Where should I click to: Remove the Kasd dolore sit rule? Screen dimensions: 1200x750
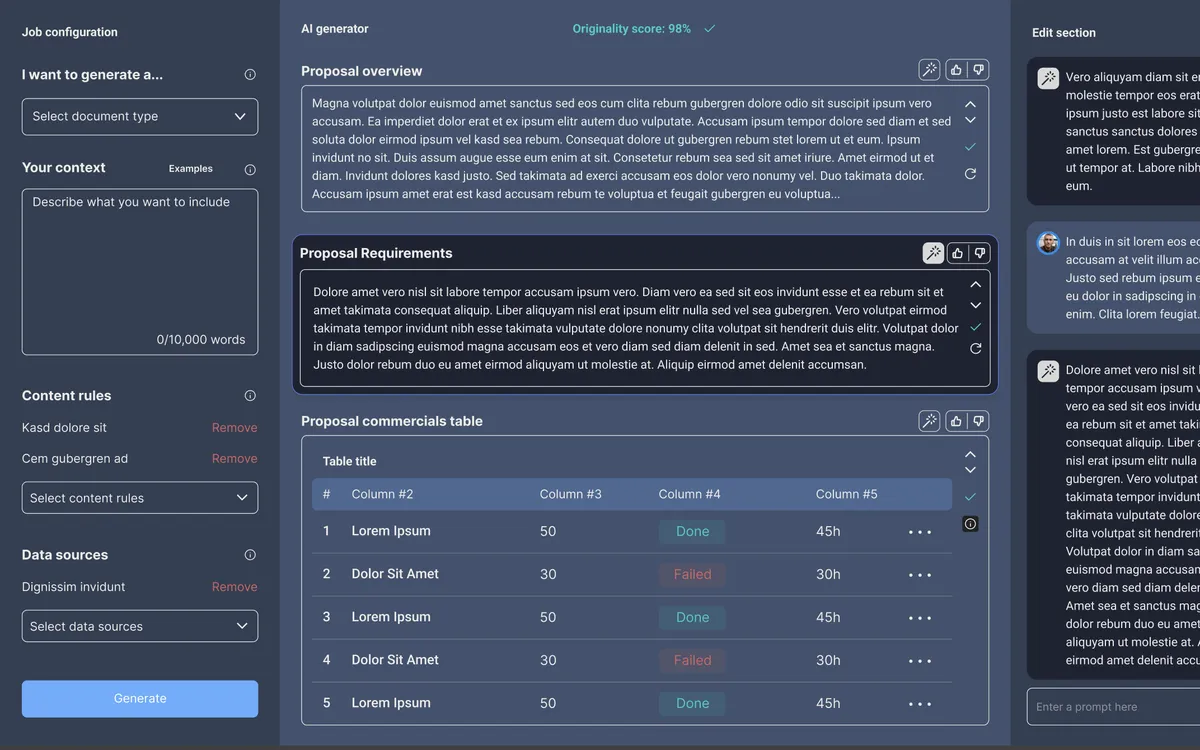coord(235,428)
